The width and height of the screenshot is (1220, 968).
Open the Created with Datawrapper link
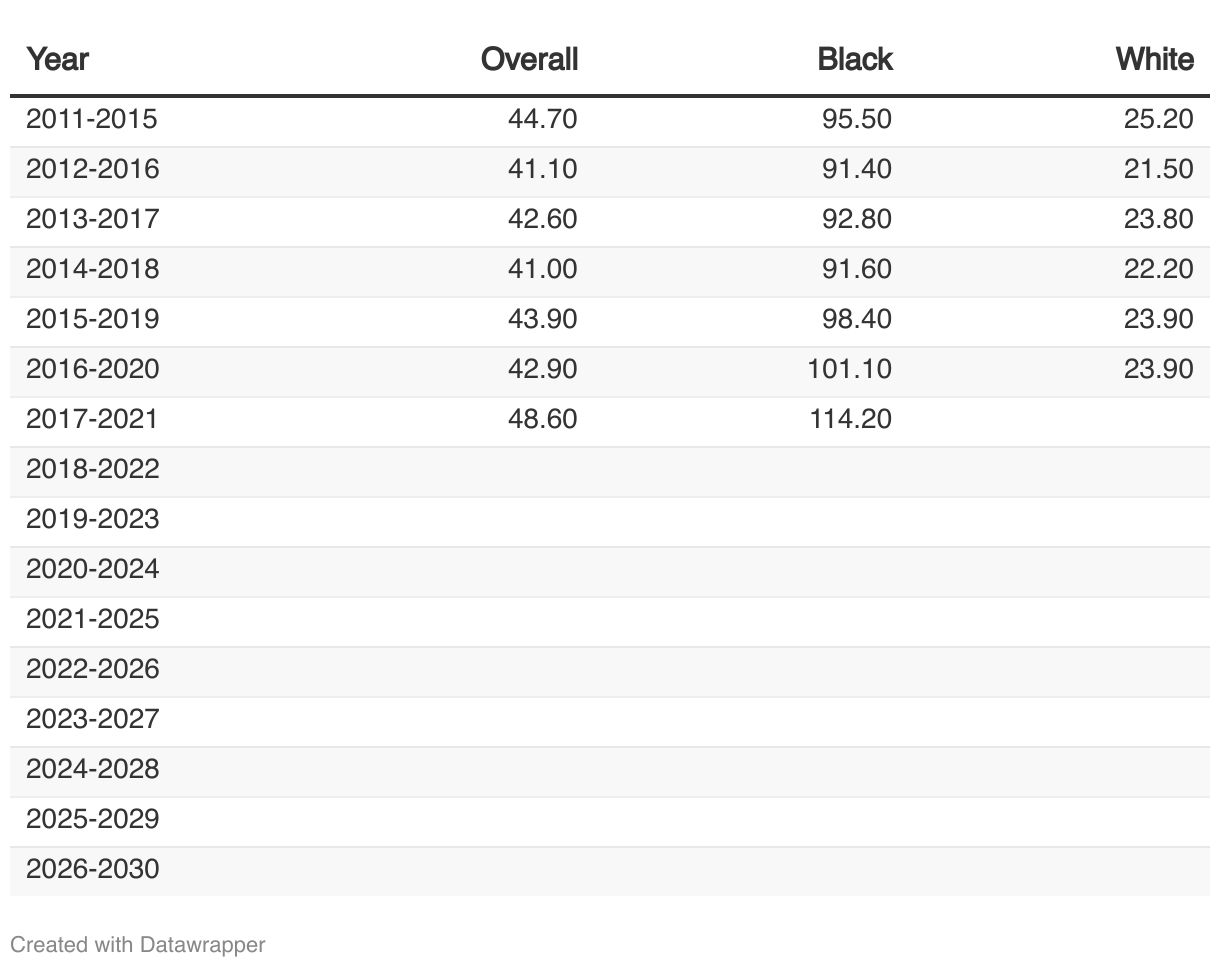click(x=138, y=944)
